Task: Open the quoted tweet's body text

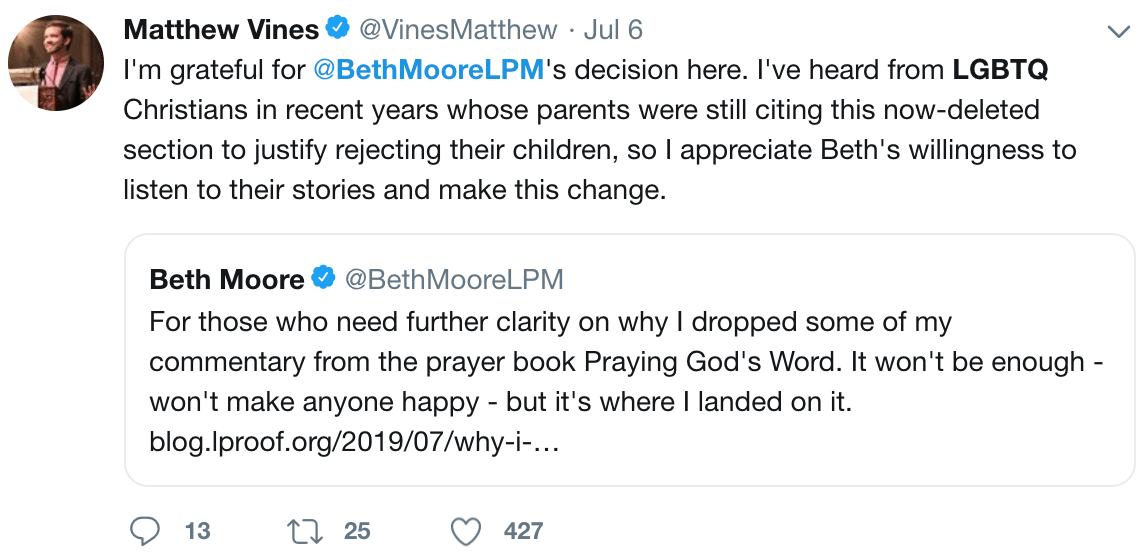Action: pyautogui.click(x=600, y=363)
